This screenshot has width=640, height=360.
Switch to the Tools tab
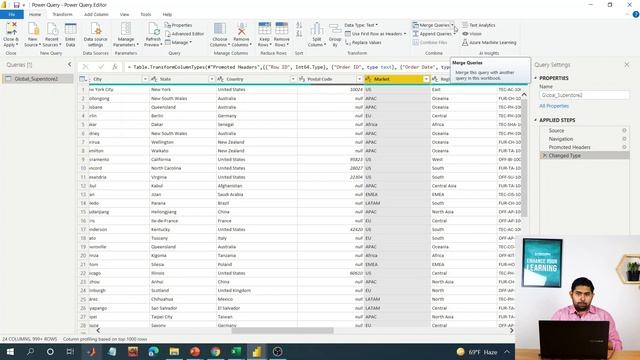(x=146, y=14)
